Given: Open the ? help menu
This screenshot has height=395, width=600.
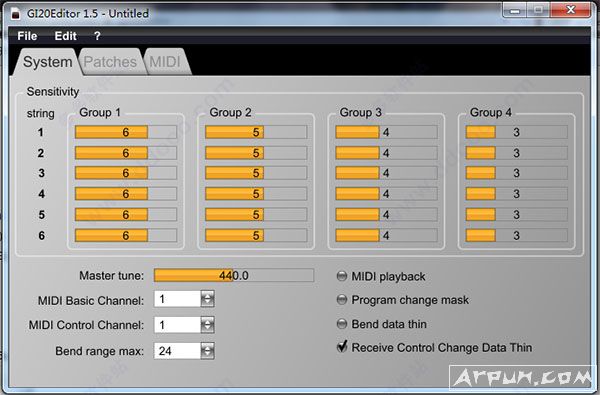Looking at the screenshot, I should pyautogui.click(x=97, y=36).
